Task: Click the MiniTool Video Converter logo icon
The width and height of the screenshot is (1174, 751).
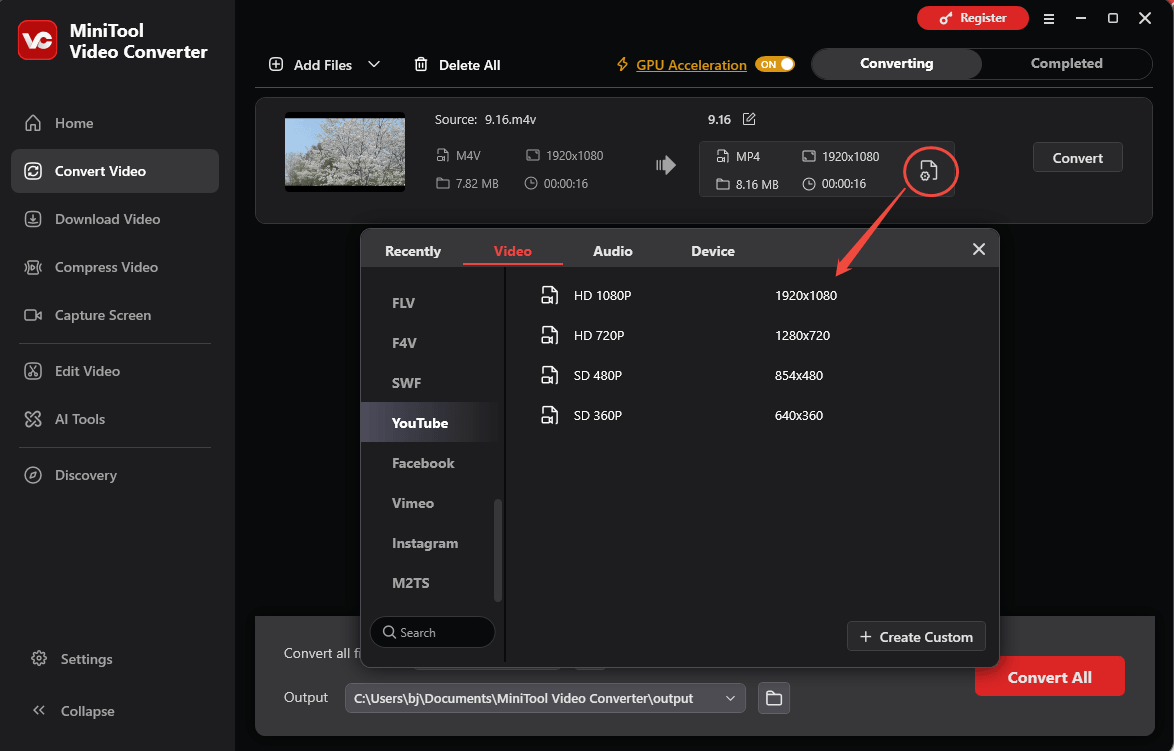Action: tap(37, 40)
